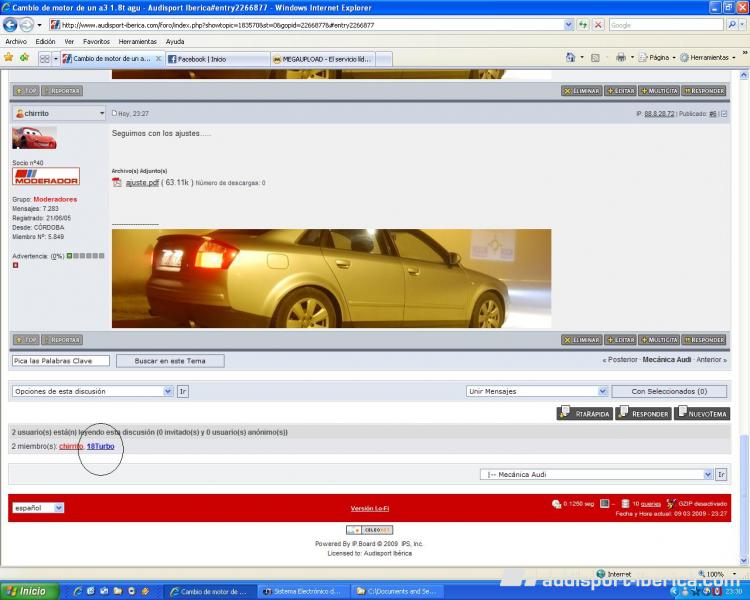Stop loading with the red X icon

[598, 25]
